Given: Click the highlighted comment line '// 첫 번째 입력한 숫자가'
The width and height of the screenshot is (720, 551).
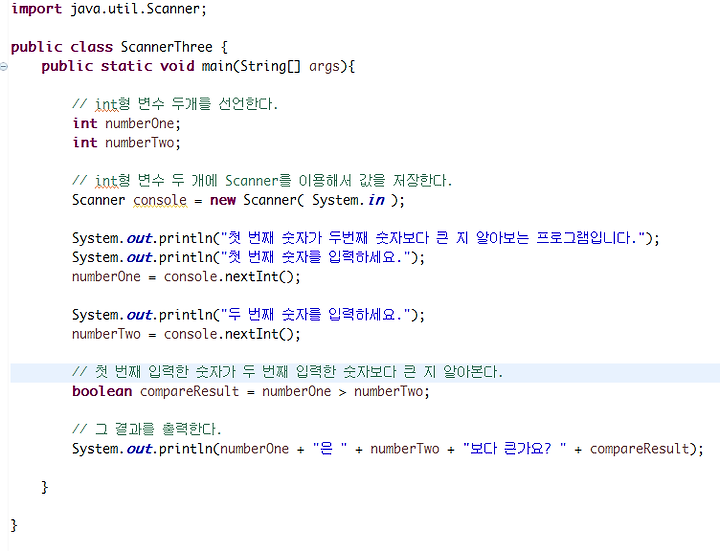Looking at the screenshot, I should pyautogui.click(x=287, y=372).
